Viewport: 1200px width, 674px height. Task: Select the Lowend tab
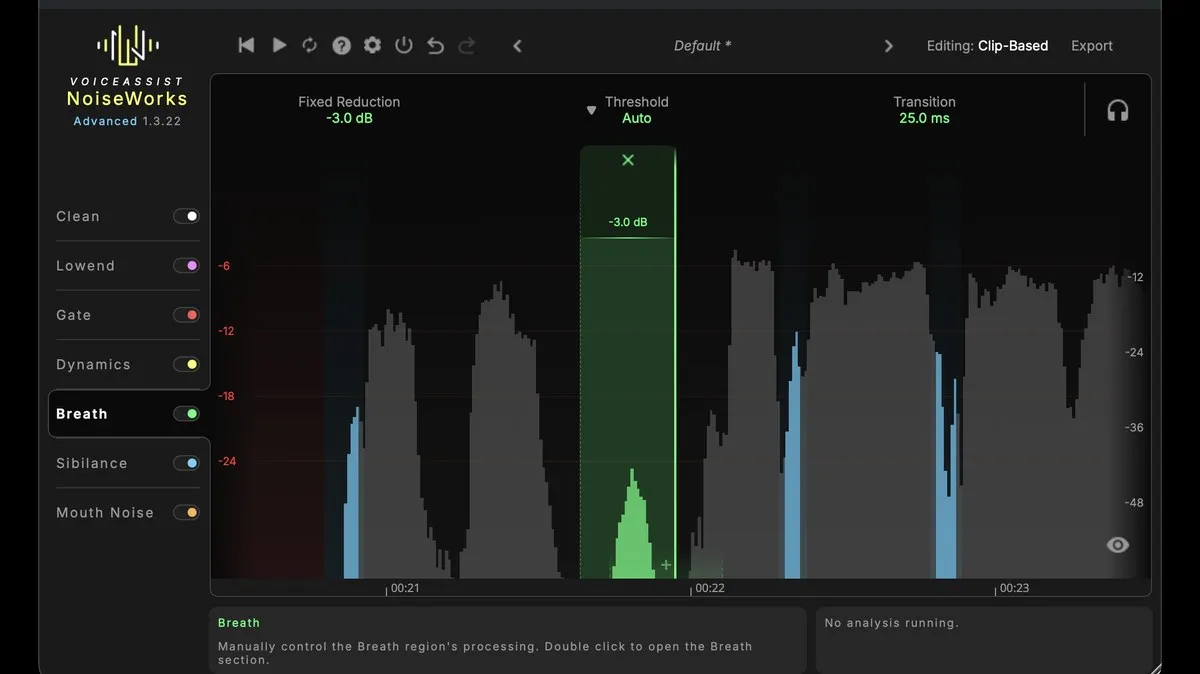[85, 266]
